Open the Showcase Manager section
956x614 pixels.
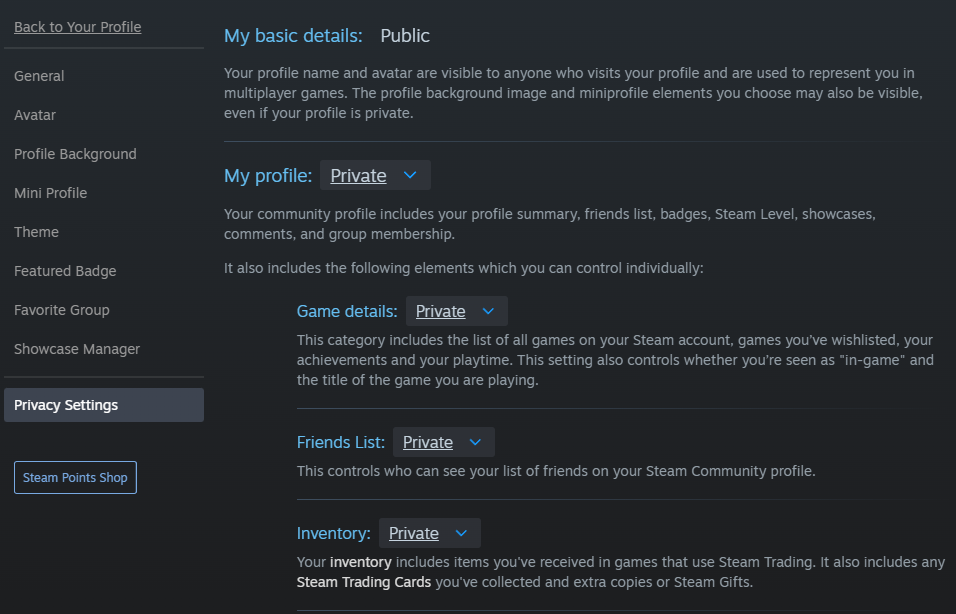point(77,349)
